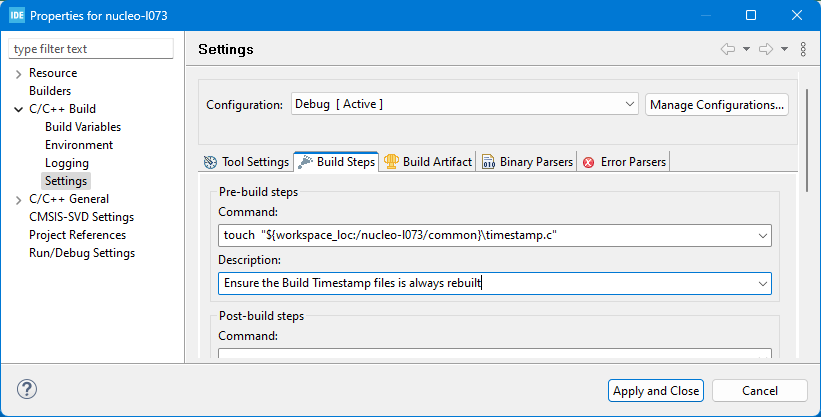821x417 pixels.
Task: Select Build Variables in the tree
Action: [x=83, y=127]
